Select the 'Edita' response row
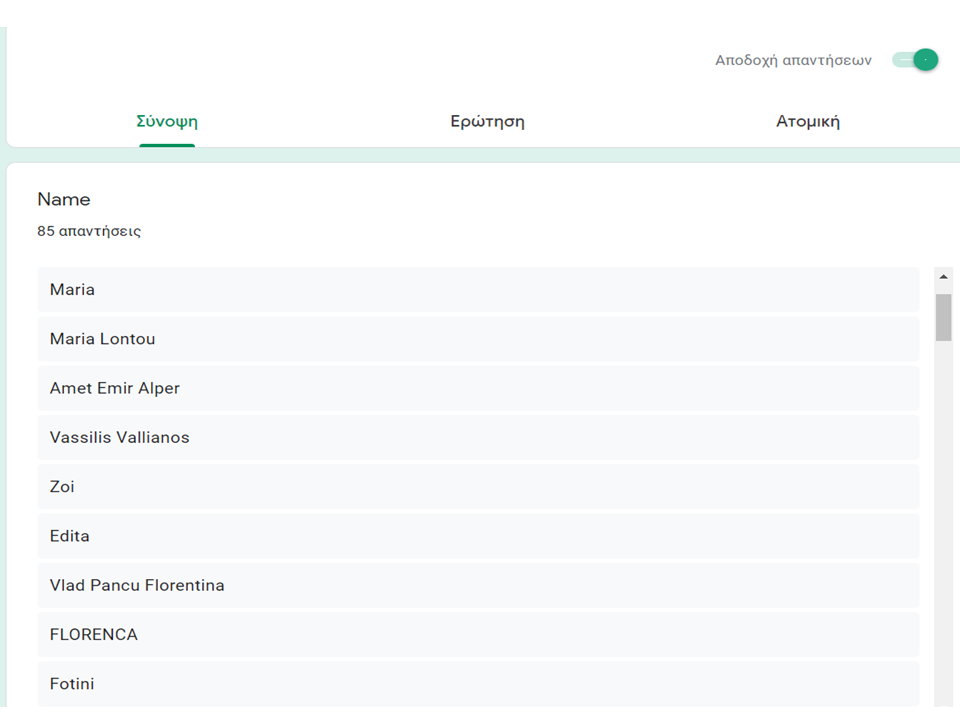This screenshot has height=720, width=960. click(x=478, y=536)
